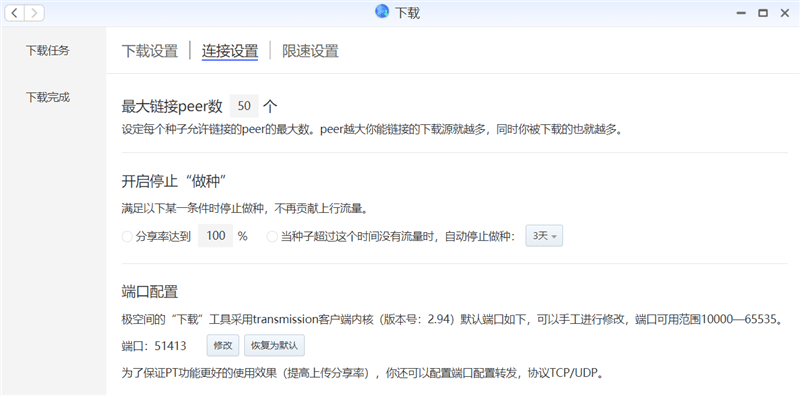Select the 连接设置 tab
Viewport: 800px width, 396px height.
click(x=230, y=51)
